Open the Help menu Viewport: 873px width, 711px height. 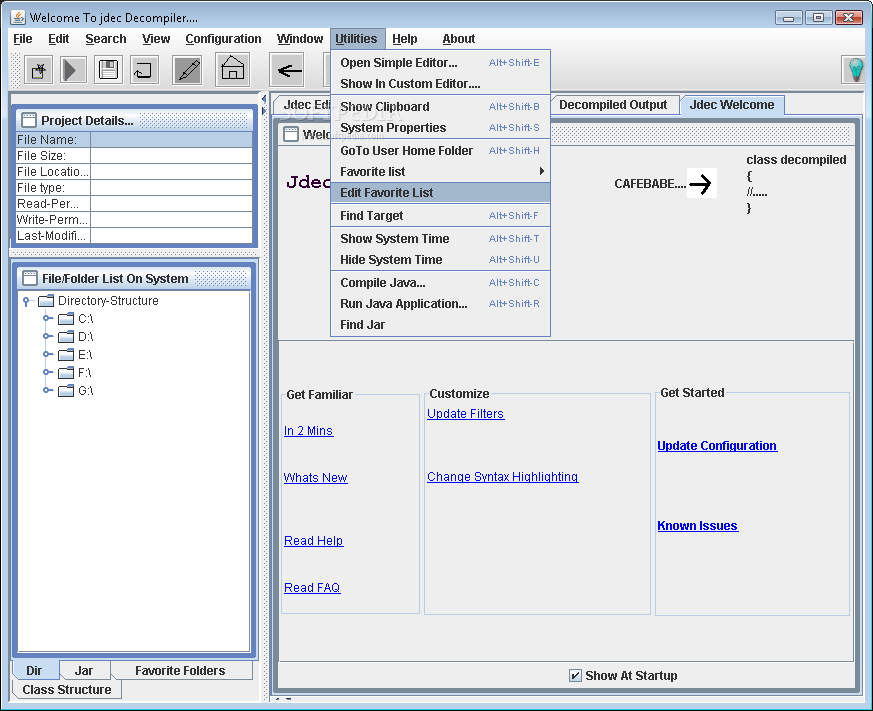tap(404, 39)
